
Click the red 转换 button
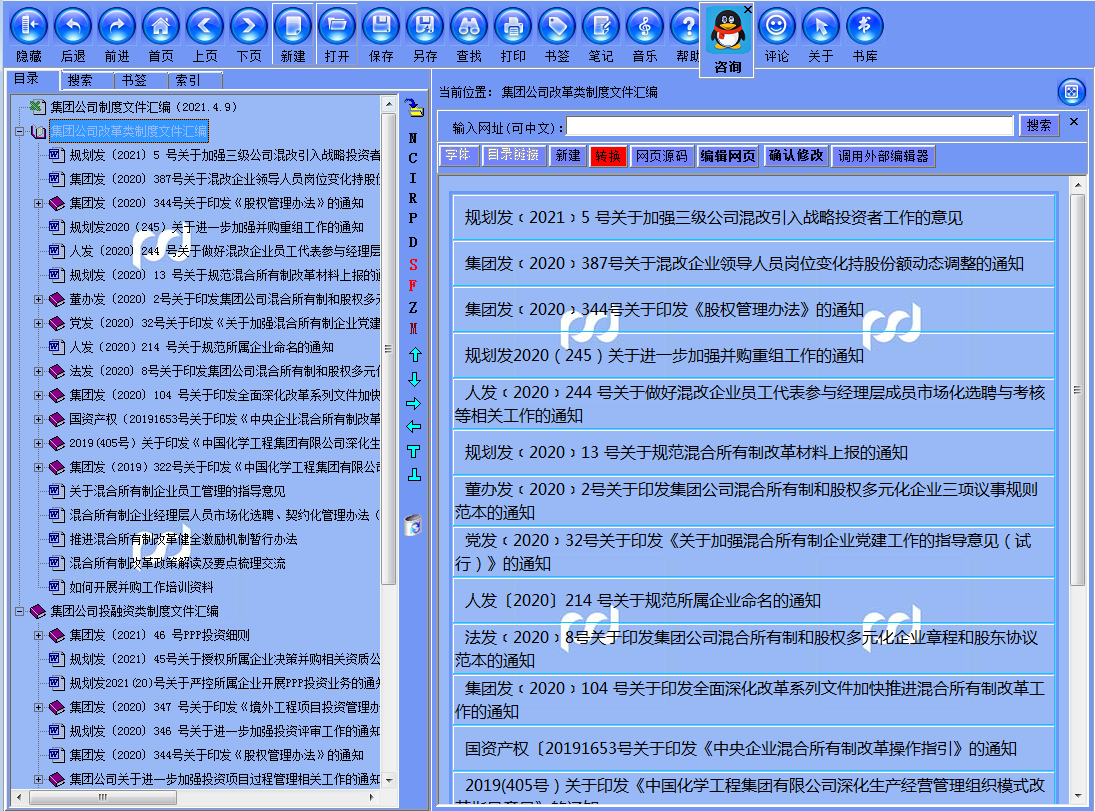pos(608,156)
